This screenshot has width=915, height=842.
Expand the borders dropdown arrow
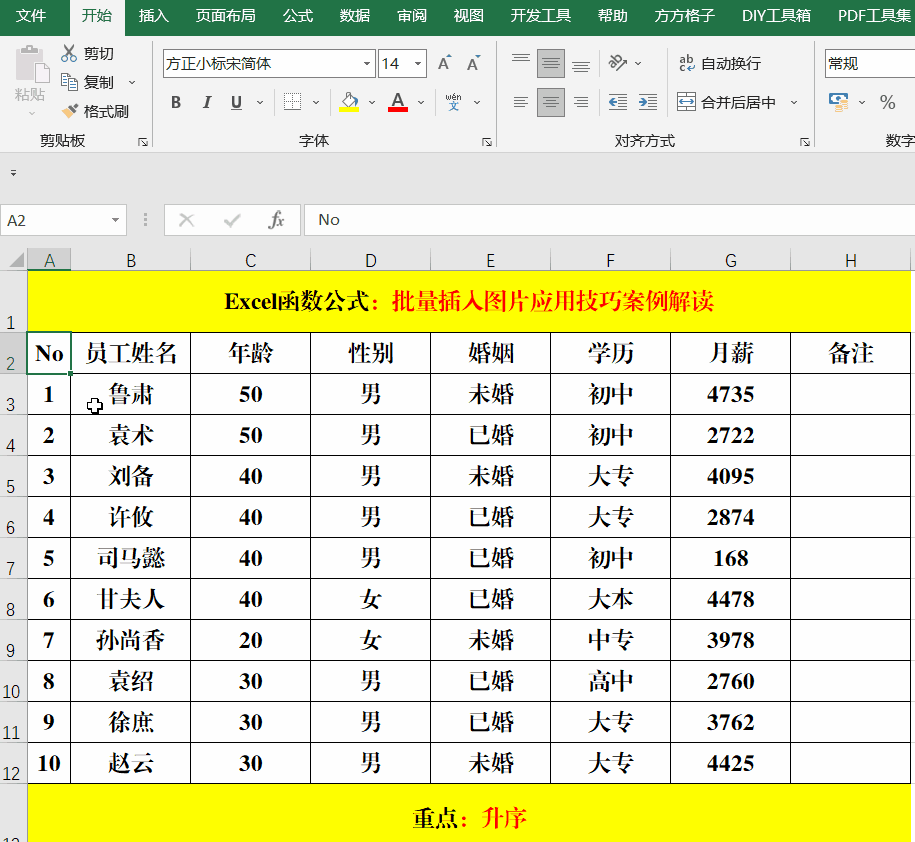(316, 102)
